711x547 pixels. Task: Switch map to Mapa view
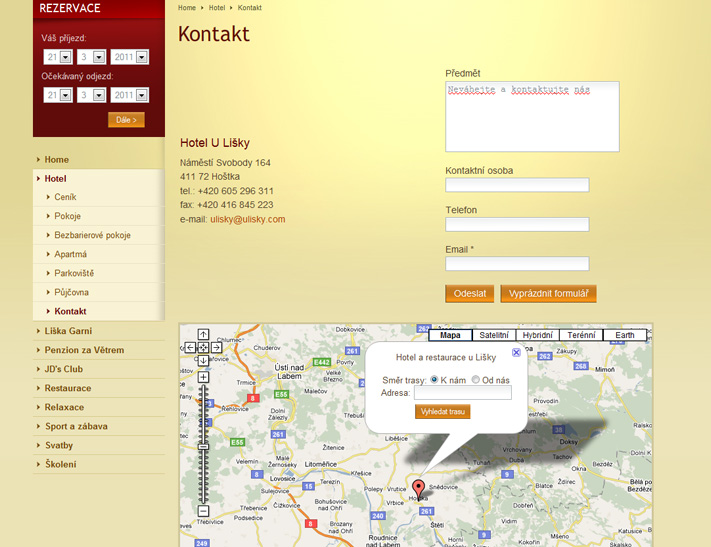[450, 335]
